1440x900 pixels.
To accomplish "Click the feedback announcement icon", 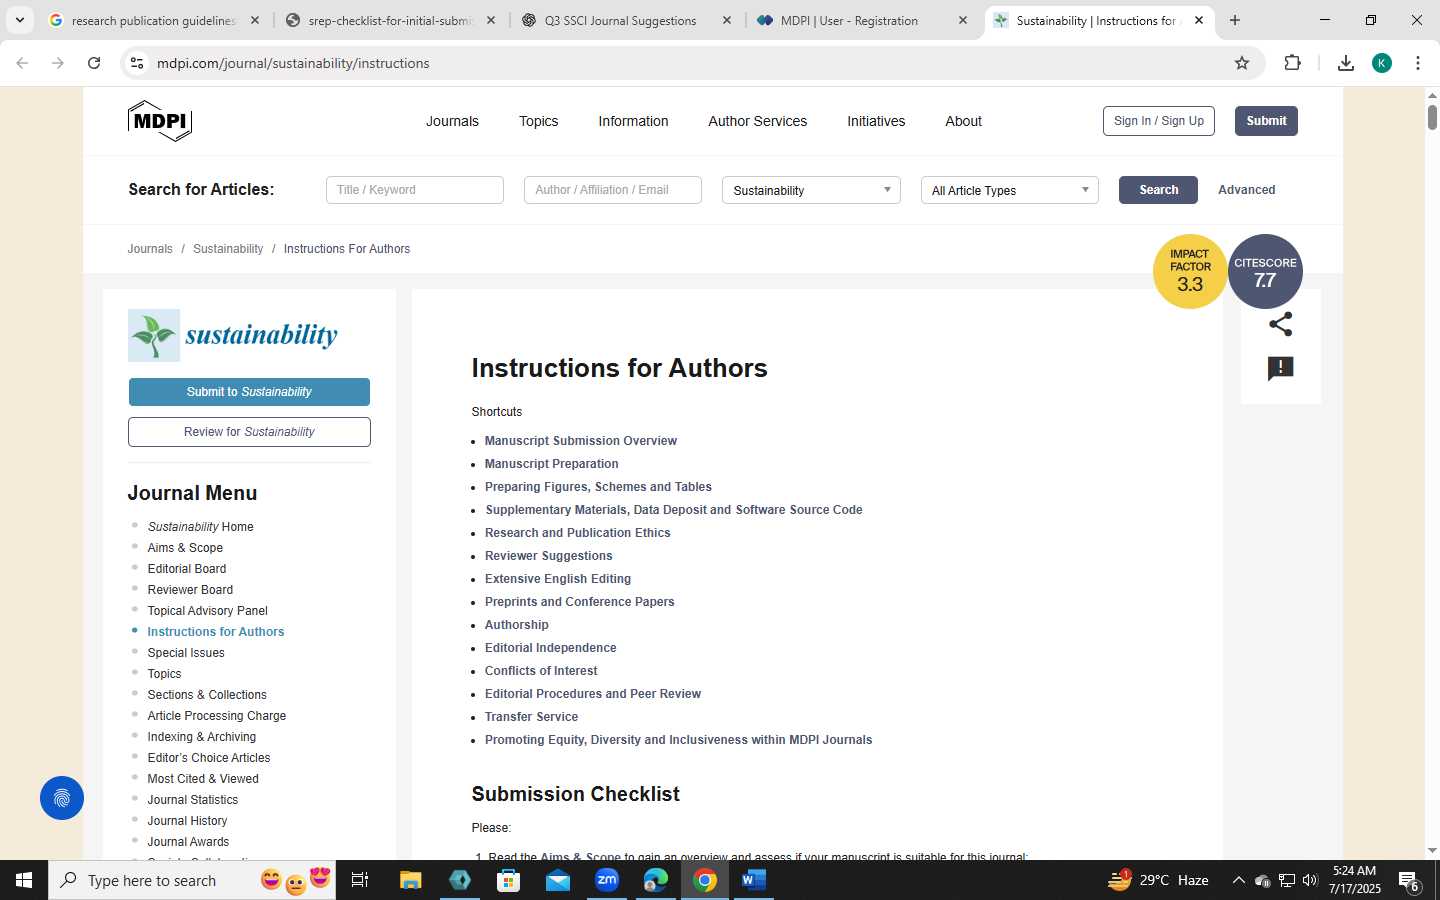I will (1280, 369).
